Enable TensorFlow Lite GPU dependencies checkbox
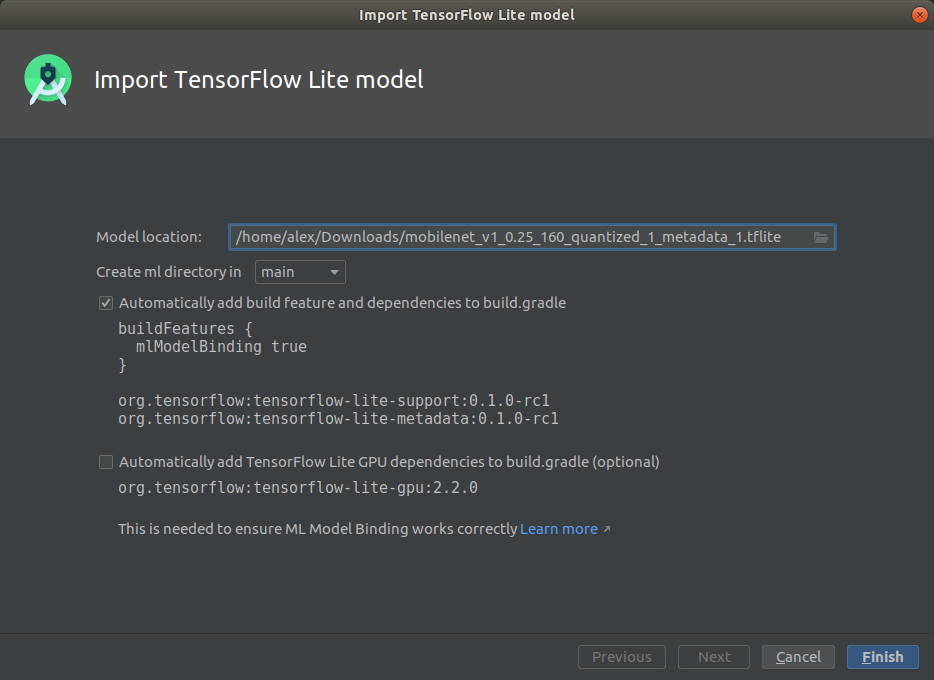Screen dimensions: 934x680 point(105,462)
